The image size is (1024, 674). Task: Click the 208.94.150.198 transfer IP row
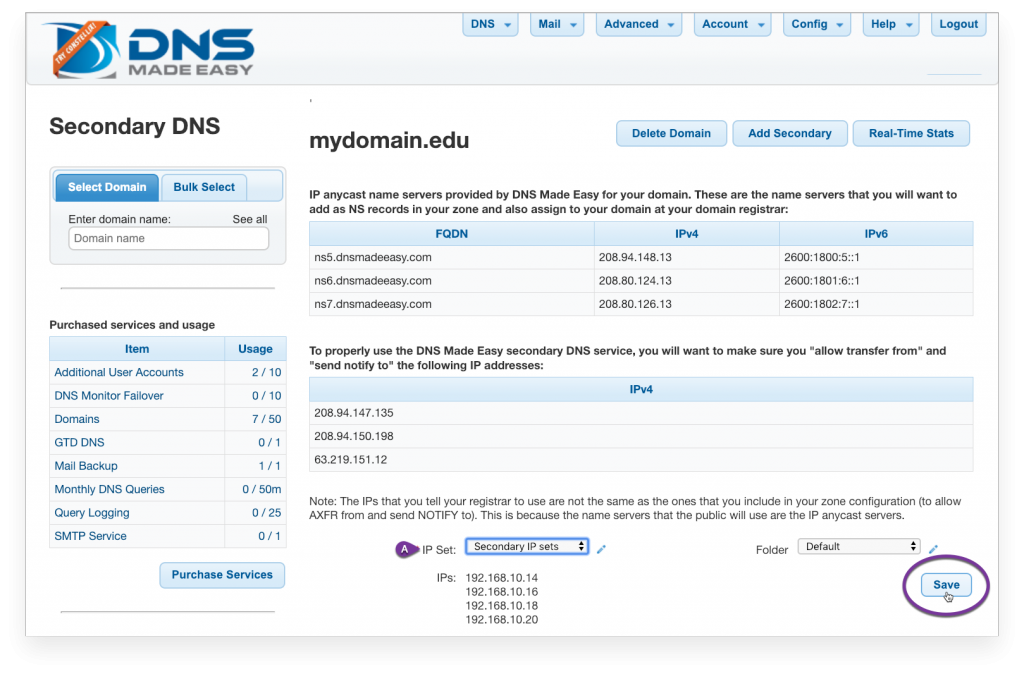point(641,436)
